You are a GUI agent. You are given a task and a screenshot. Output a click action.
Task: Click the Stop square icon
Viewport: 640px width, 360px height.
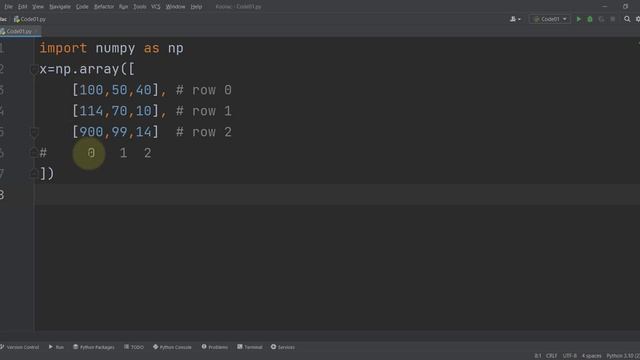pos(613,19)
